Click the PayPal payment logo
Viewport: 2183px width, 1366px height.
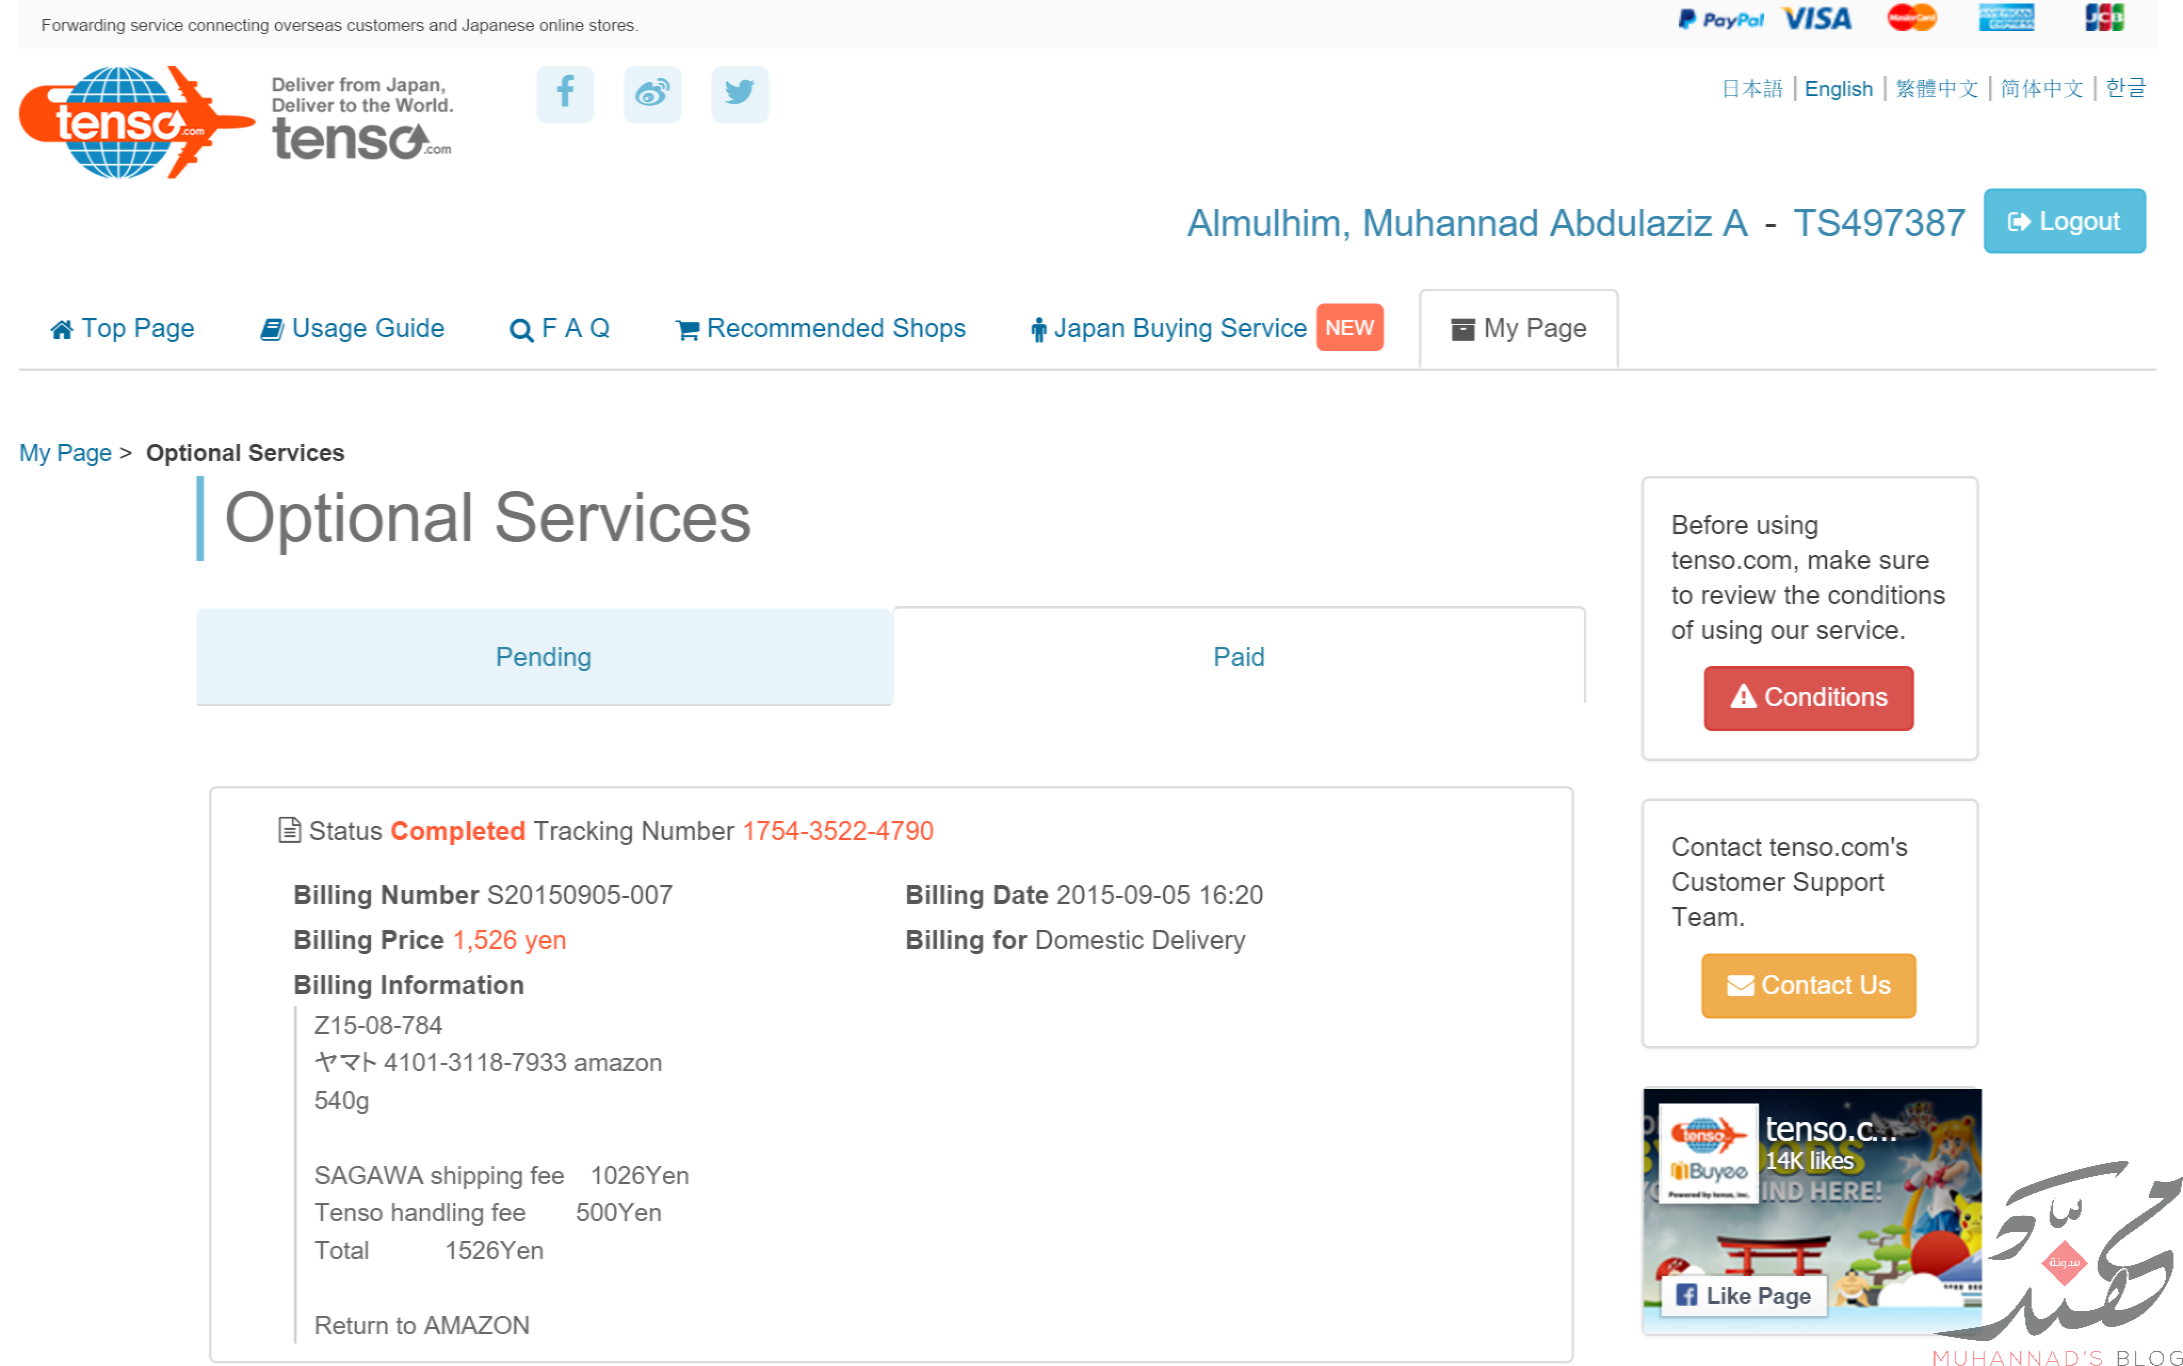(1721, 19)
